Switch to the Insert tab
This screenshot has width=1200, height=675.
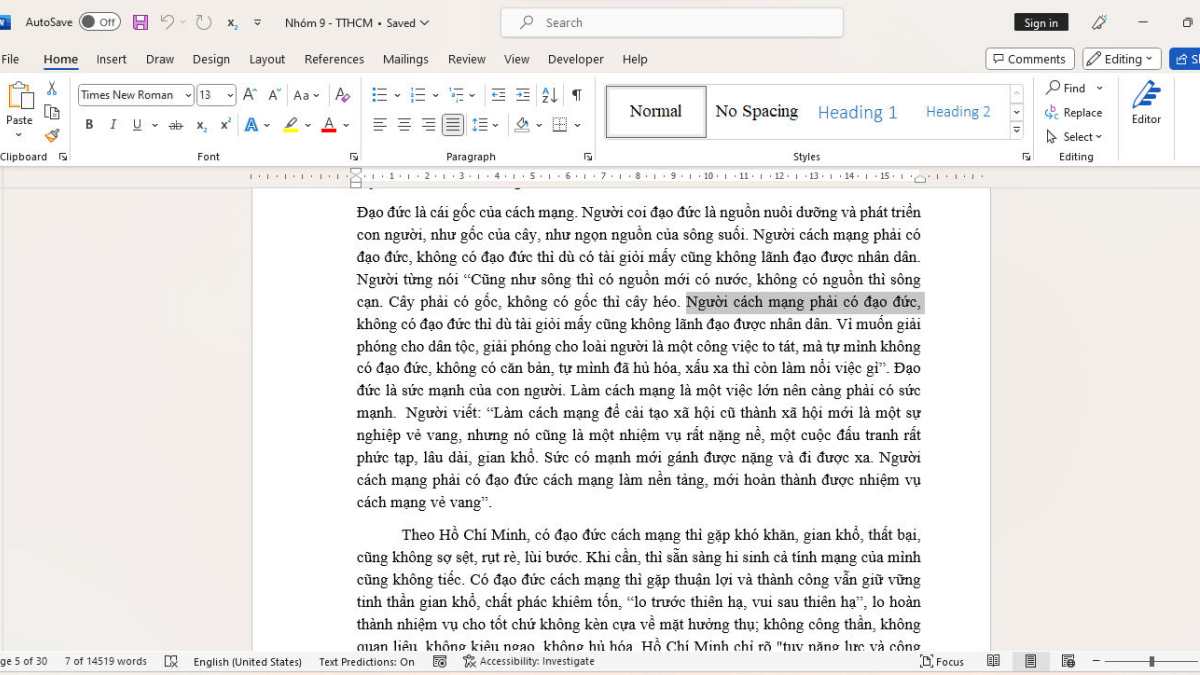(x=111, y=59)
